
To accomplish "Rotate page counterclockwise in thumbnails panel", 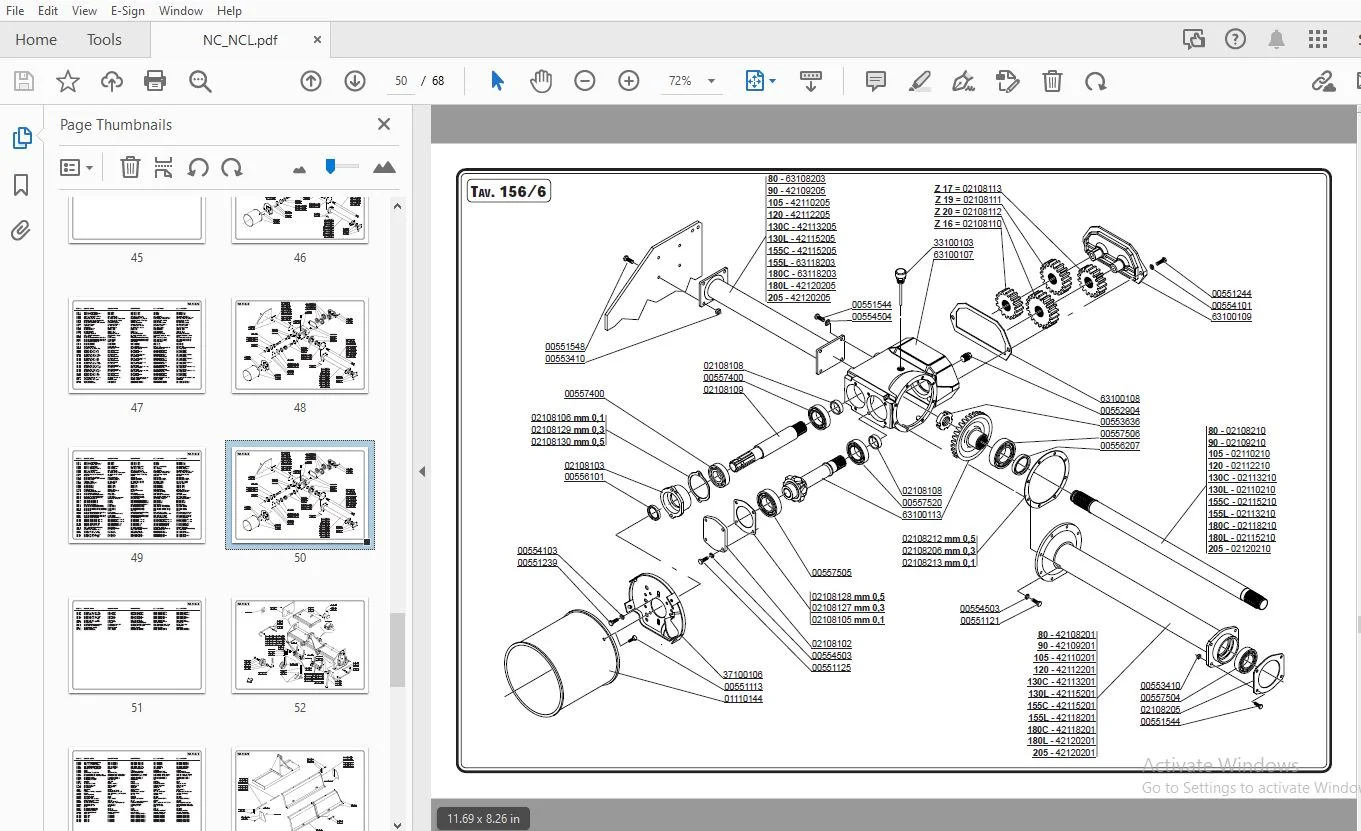I will point(198,168).
